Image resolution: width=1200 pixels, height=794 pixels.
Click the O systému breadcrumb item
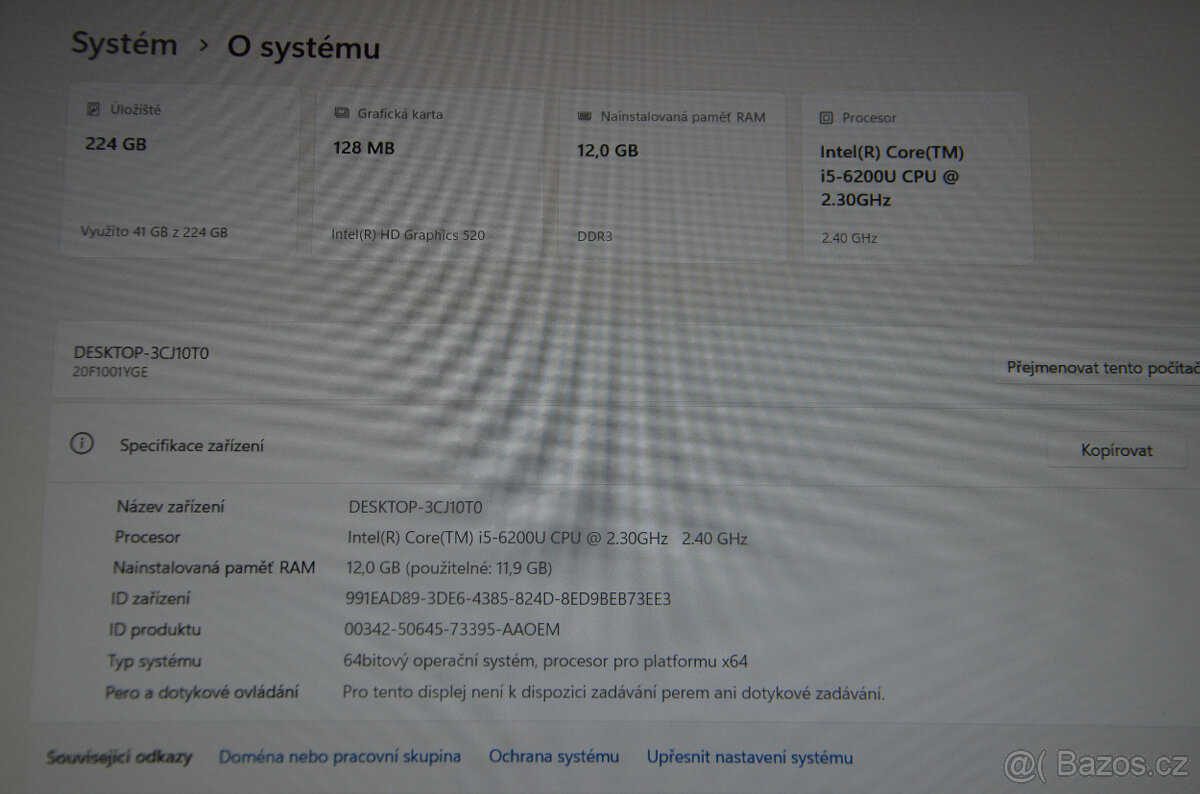(303, 46)
